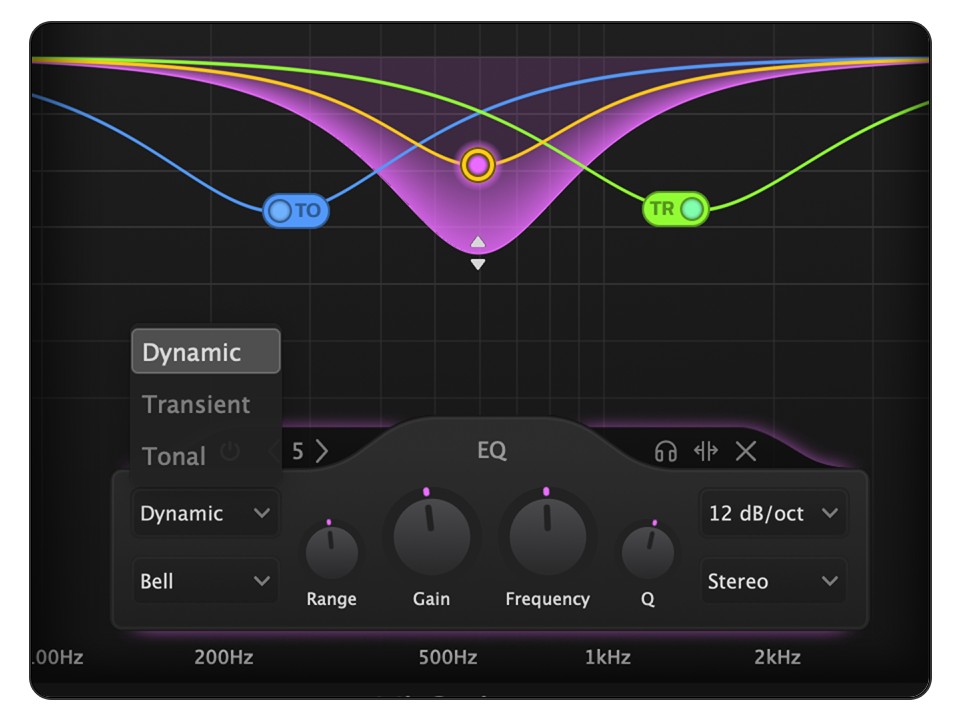Toggle the circle inside the TO badge

pyautogui.click(x=278, y=210)
